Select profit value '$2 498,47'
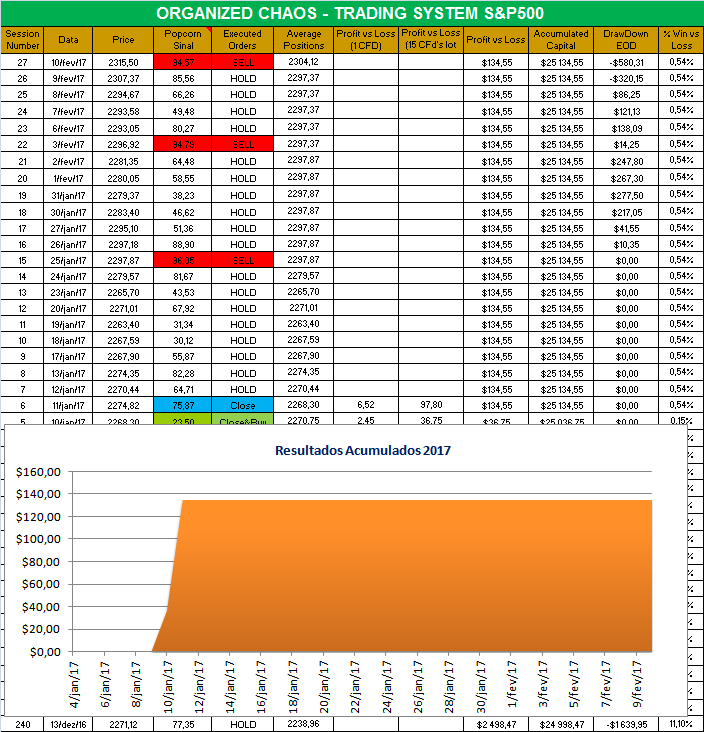This screenshot has width=704, height=732. click(497, 725)
